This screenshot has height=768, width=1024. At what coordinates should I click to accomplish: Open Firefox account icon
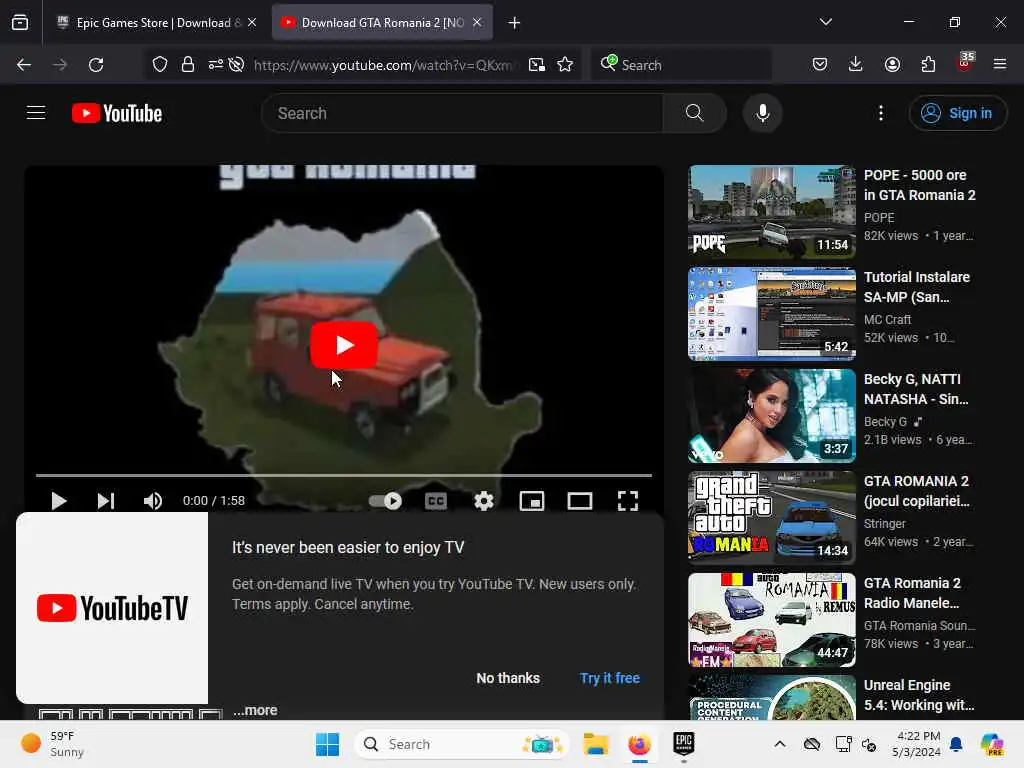click(x=892, y=64)
